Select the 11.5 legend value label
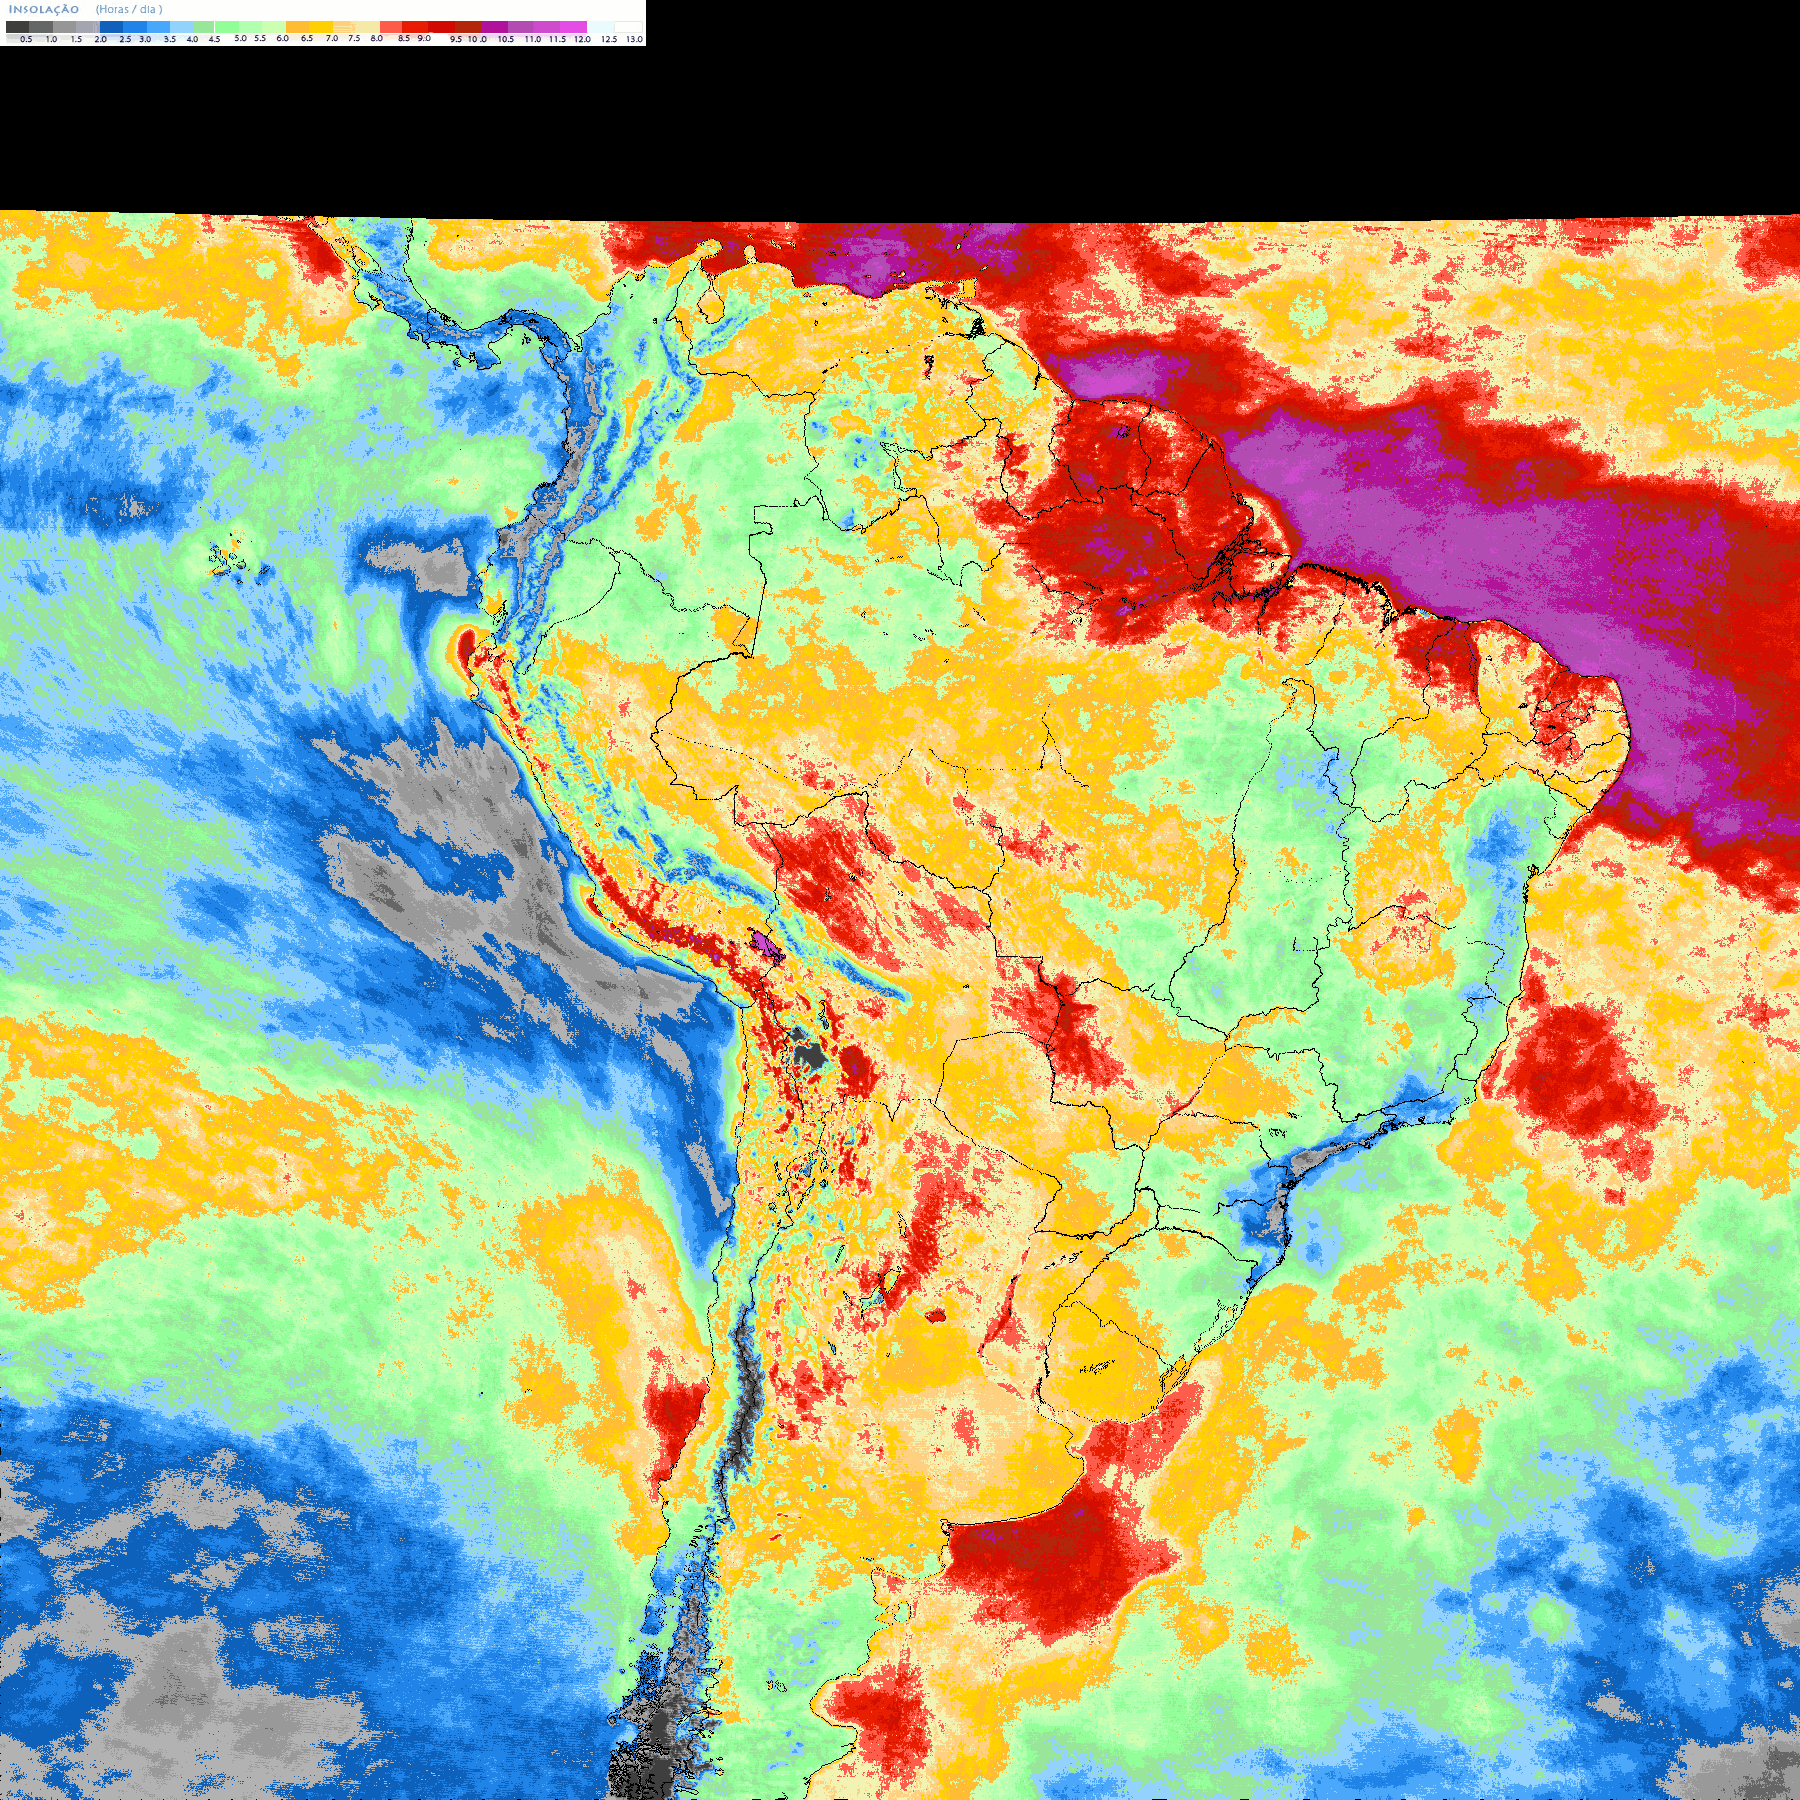Screen dimensions: 1800x1800 (x=557, y=39)
